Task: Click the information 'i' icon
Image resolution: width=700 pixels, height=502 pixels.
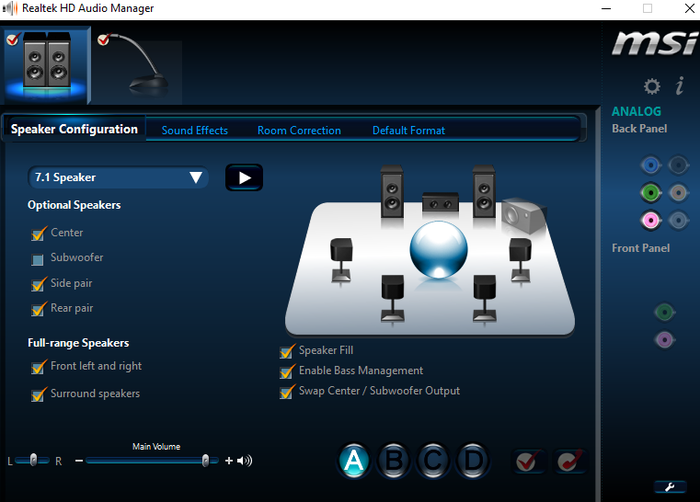Action: 679,87
